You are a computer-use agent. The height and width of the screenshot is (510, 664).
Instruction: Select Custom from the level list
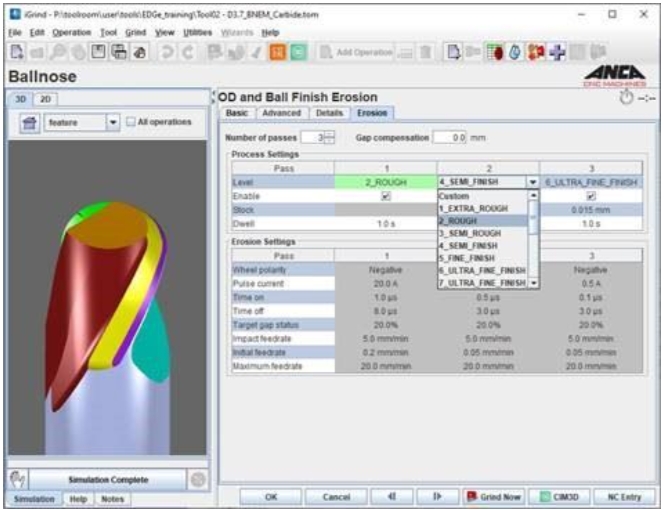pyautogui.click(x=483, y=196)
